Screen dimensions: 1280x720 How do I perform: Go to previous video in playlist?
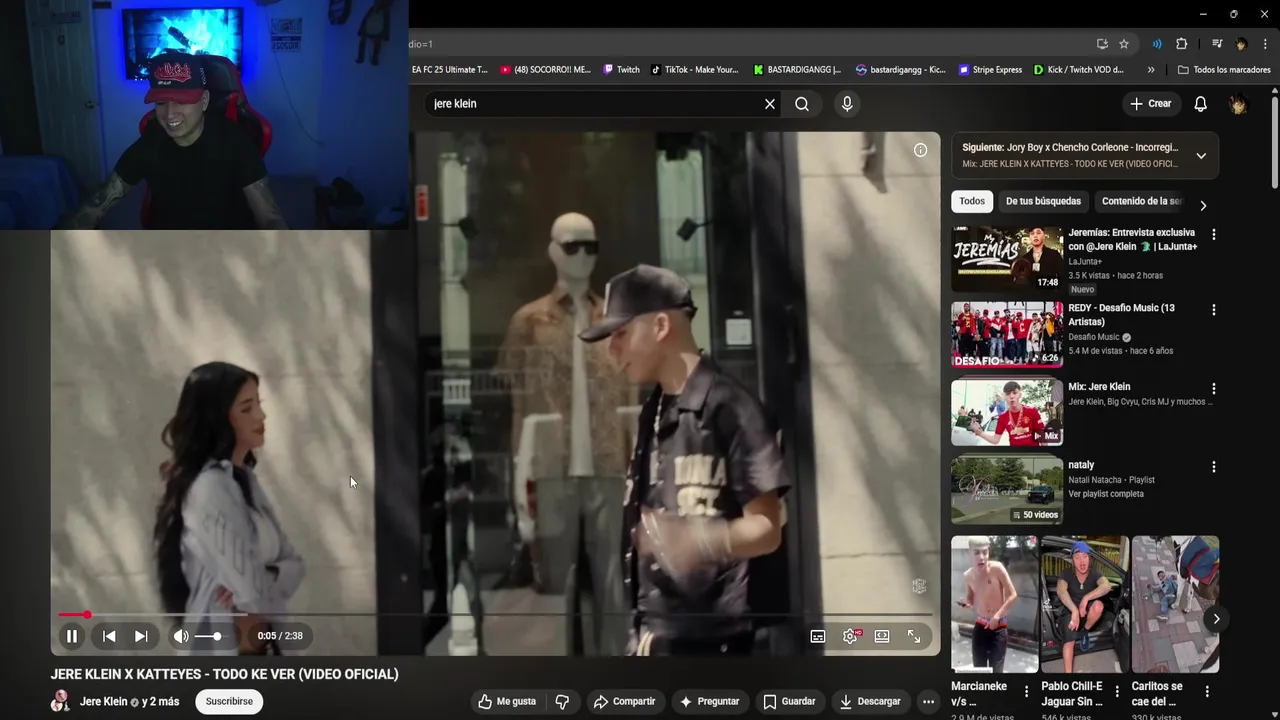(109, 636)
